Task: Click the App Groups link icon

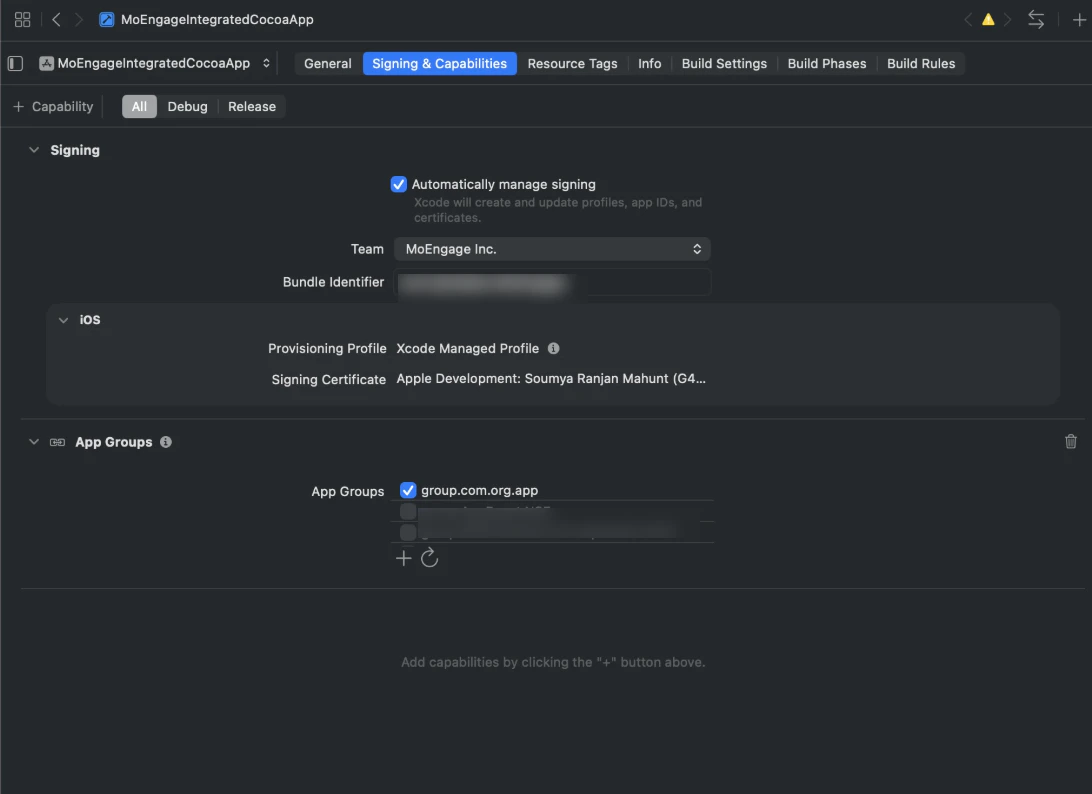Action: 57,442
